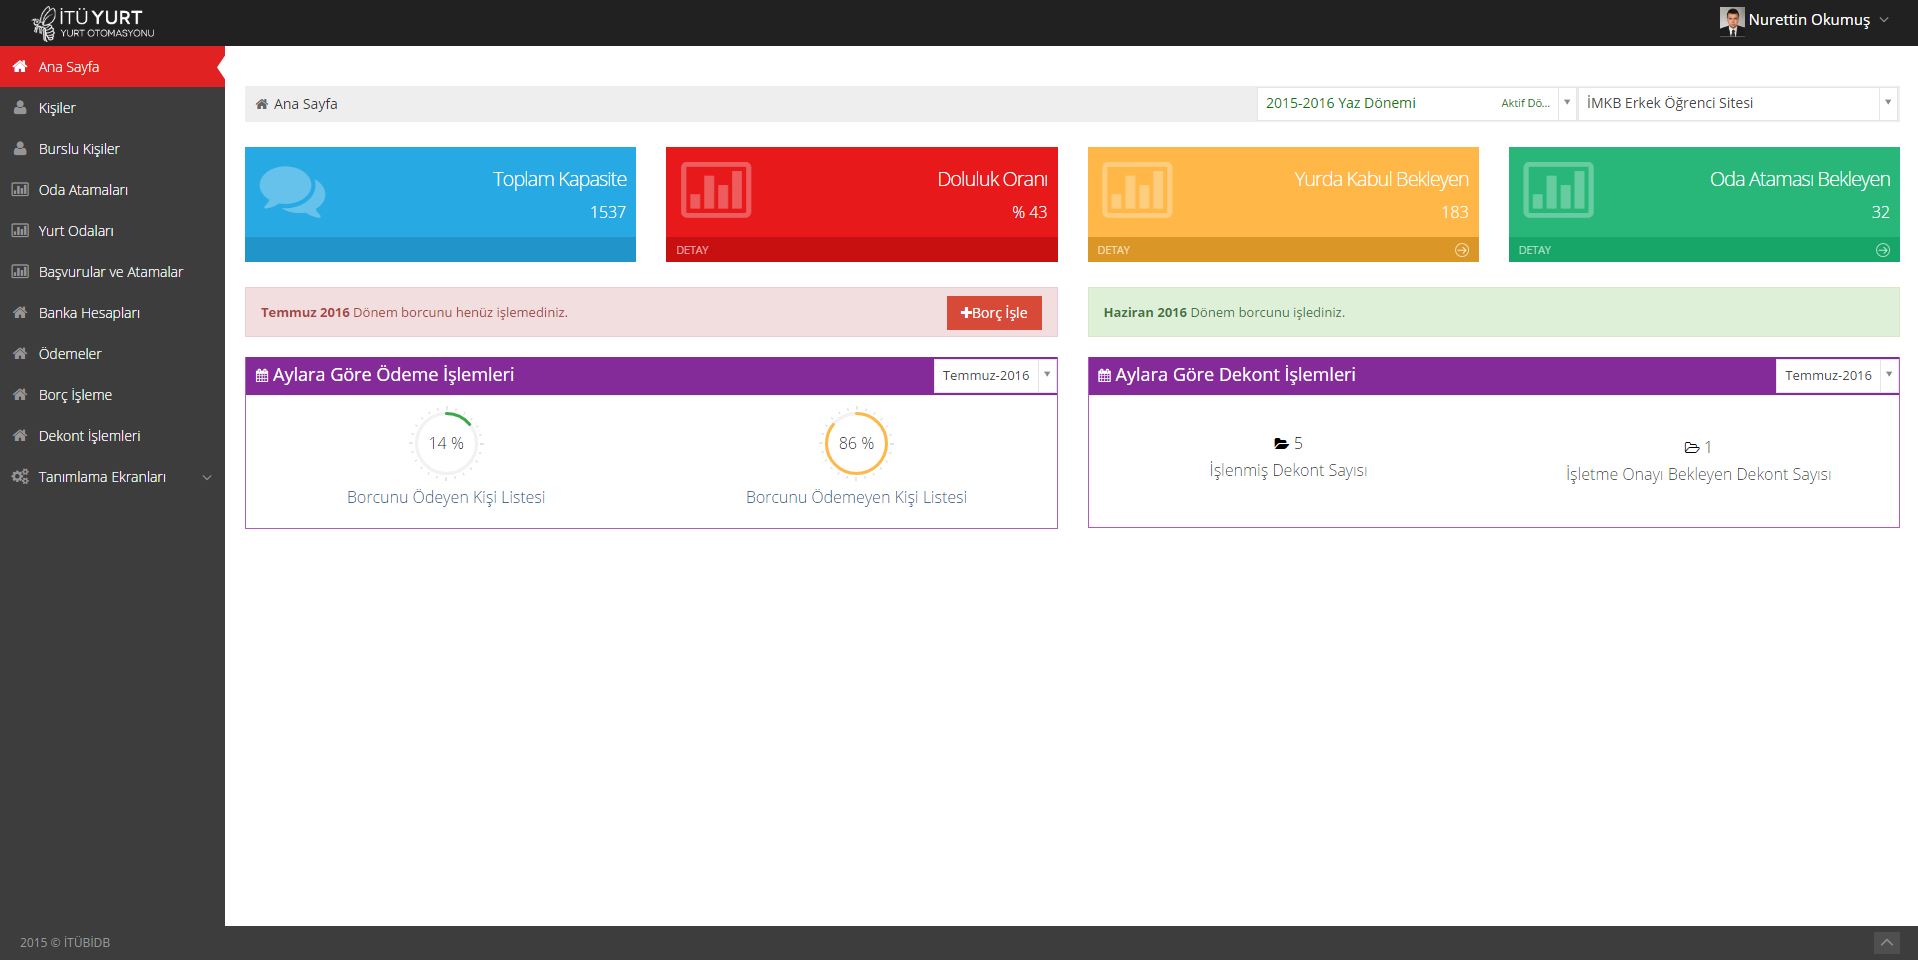Screen dimensions: 1918x960
Task: Click the 14 % circular progress gauge
Action: coord(446,443)
